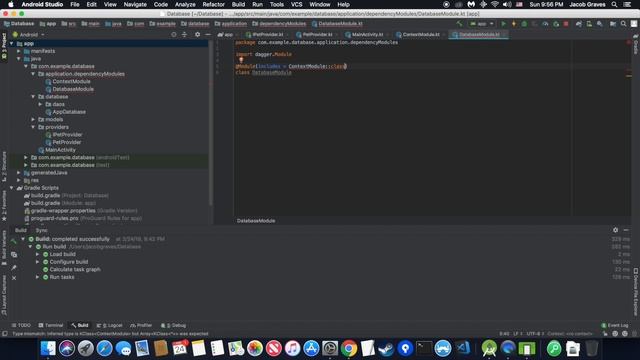This screenshot has height=360, width=640.
Task: Open the TODO tool window
Action: pyautogui.click(x=21, y=325)
